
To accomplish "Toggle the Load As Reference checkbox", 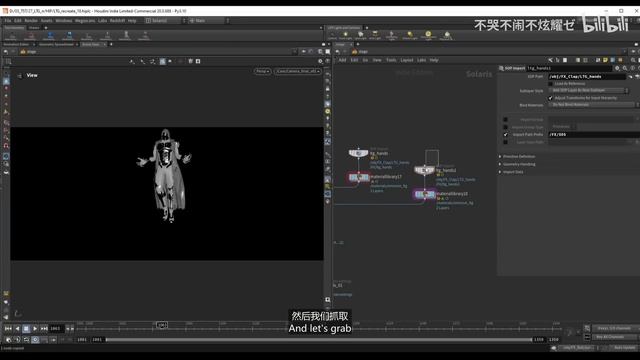I will pos(551,84).
